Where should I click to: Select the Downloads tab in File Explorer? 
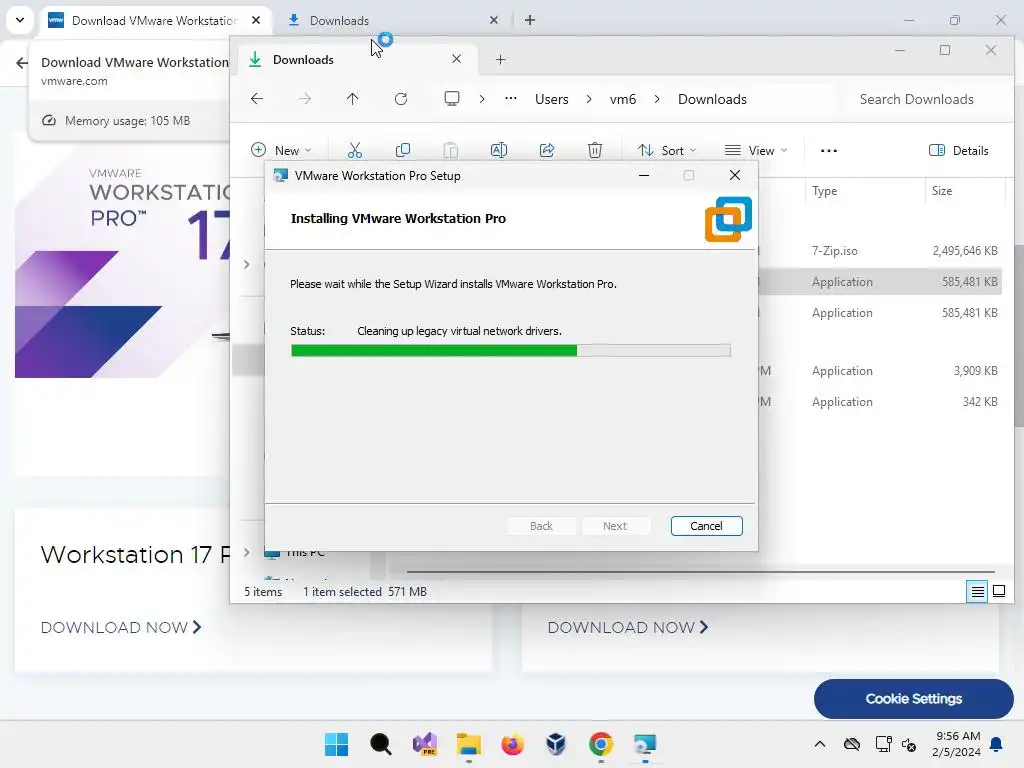point(357,59)
